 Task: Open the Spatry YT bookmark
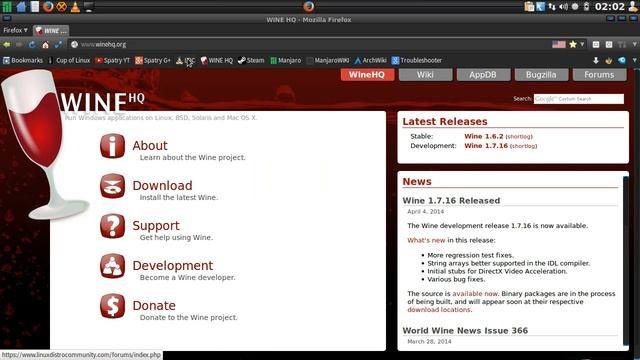(112, 60)
